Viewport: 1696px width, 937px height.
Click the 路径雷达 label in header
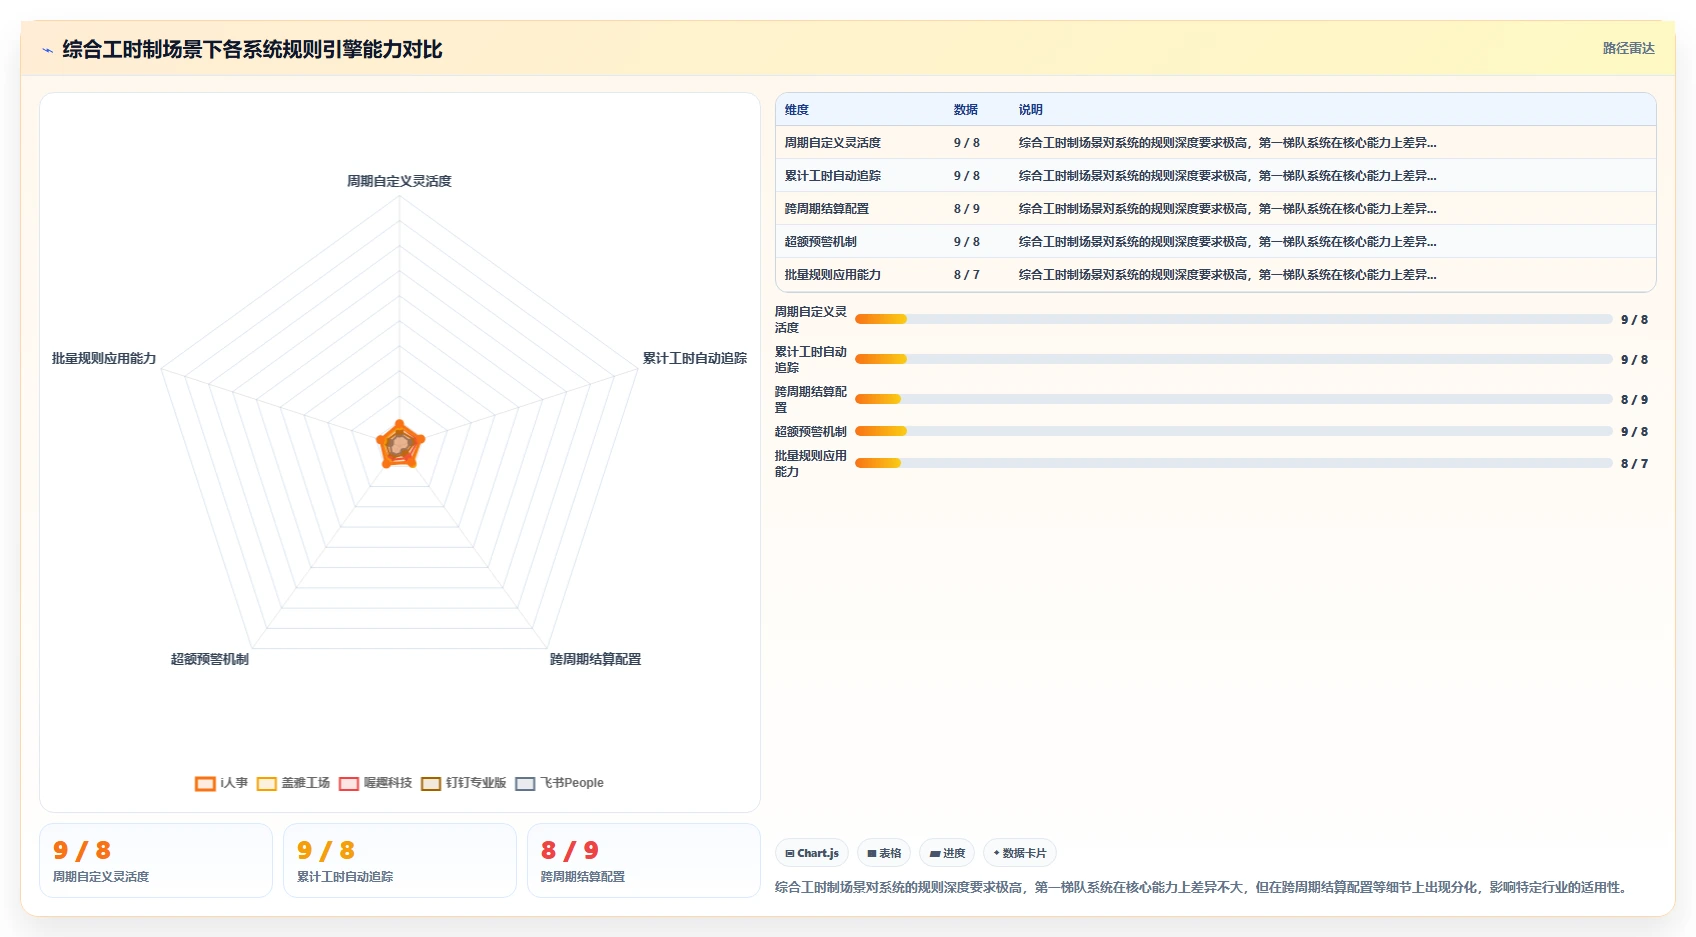pyautogui.click(x=1628, y=48)
